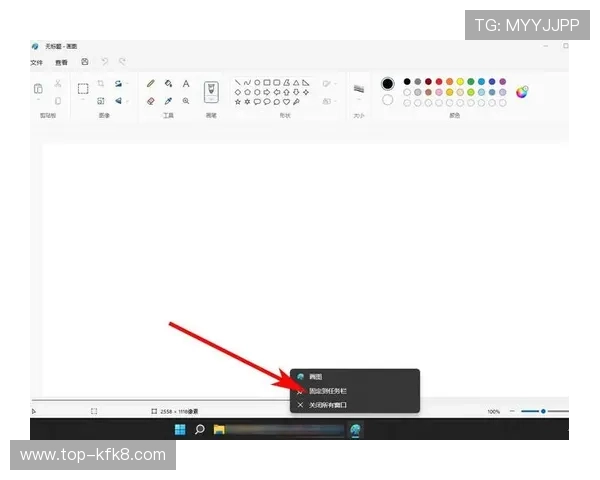Viewport: 600px width, 480px height.
Task: Select the Pencil tool
Action: [x=150, y=84]
